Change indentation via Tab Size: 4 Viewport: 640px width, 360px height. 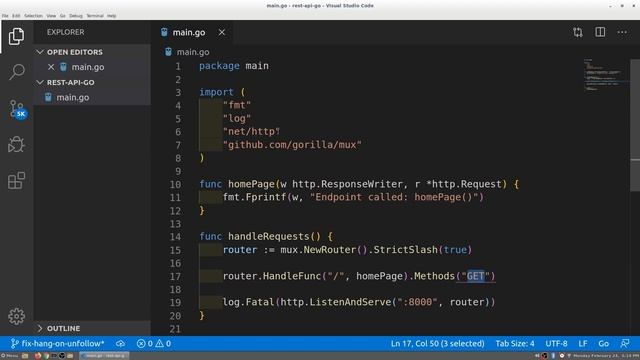[515, 344]
